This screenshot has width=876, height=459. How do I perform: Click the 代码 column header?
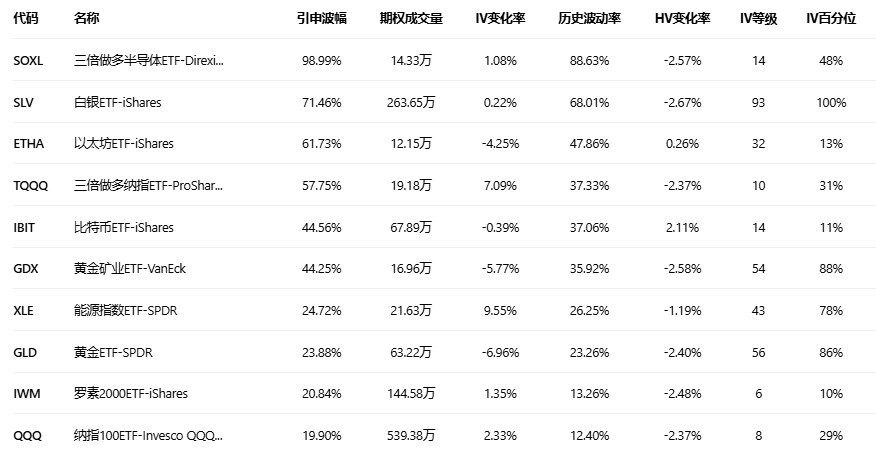[x=26, y=19]
